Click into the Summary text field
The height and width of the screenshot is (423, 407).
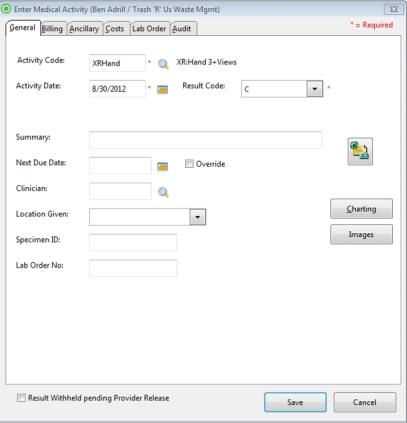(x=206, y=140)
